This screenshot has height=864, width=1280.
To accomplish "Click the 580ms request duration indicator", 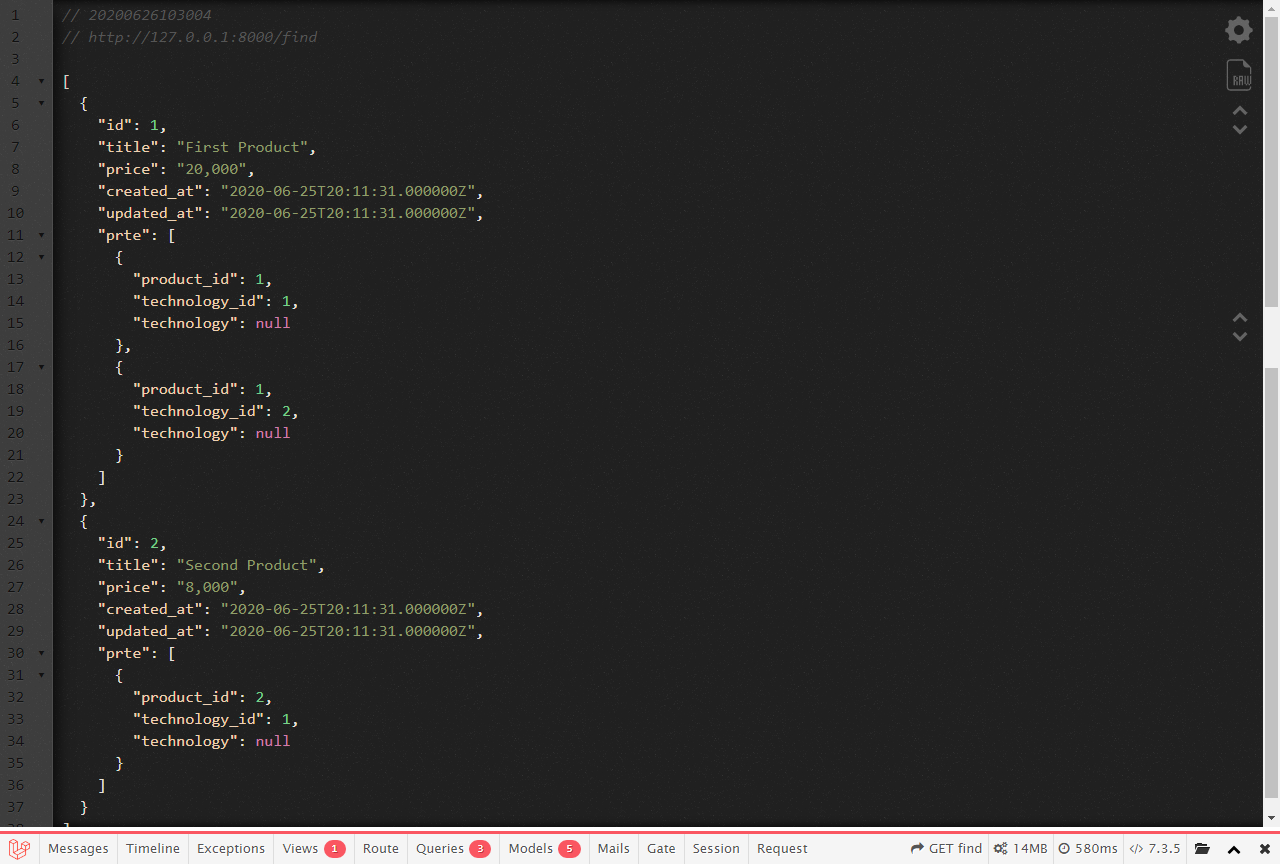I will [1088, 849].
